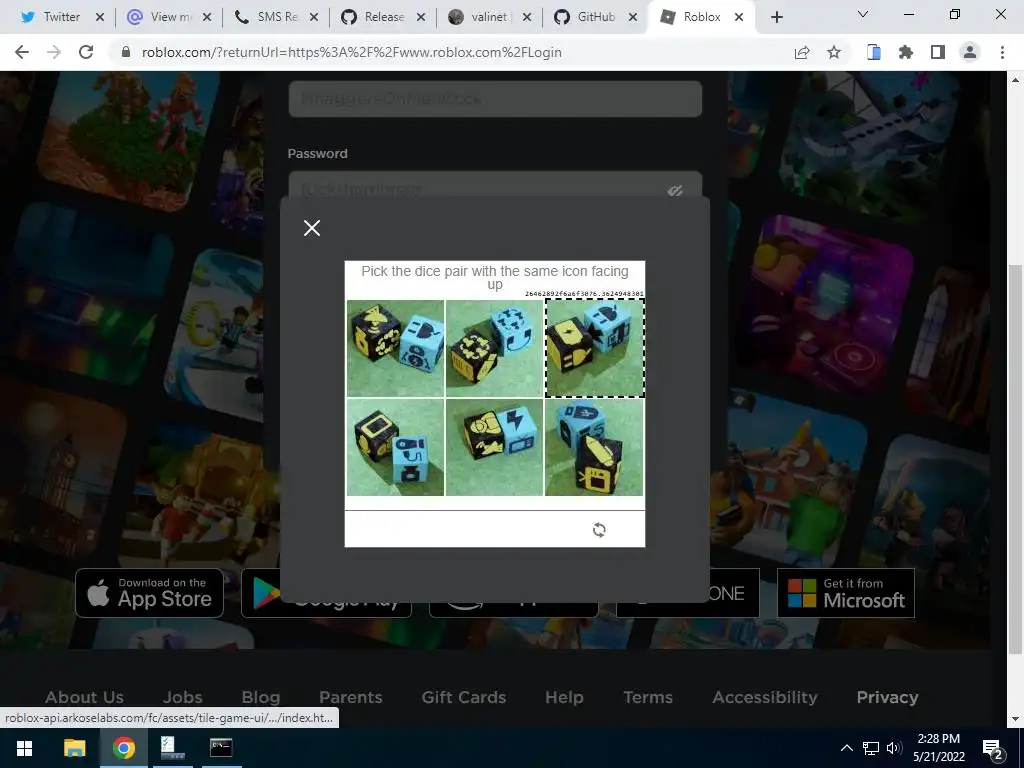Click the page vertical scrollbar
This screenshot has width=1024, height=768.
(x=1016, y=457)
